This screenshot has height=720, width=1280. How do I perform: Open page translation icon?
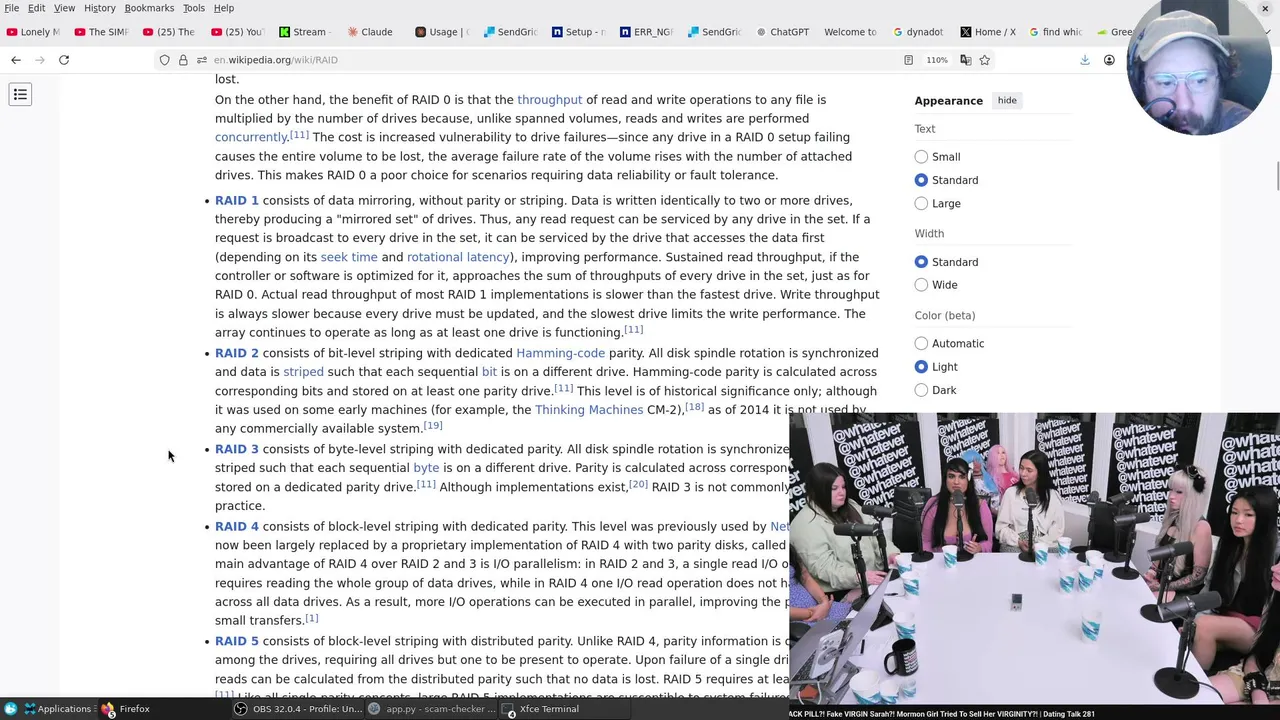pos(965,60)
